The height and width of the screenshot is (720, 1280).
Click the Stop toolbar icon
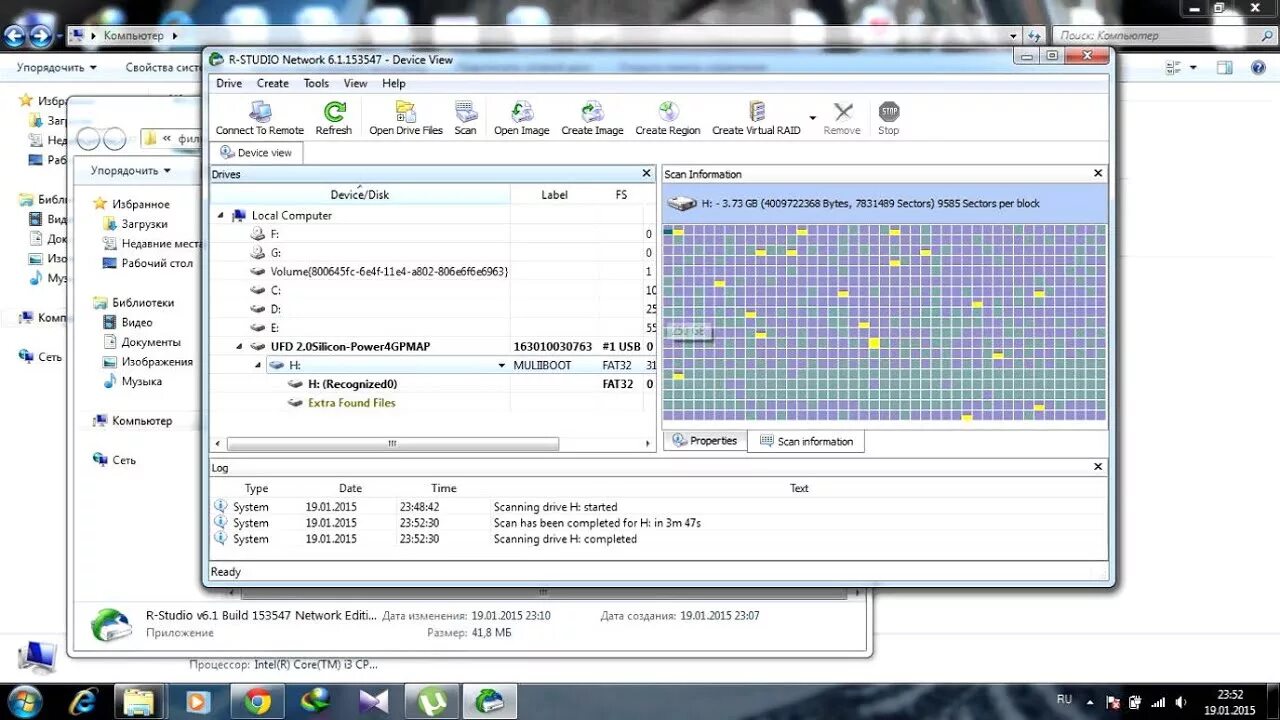[888, 118]
